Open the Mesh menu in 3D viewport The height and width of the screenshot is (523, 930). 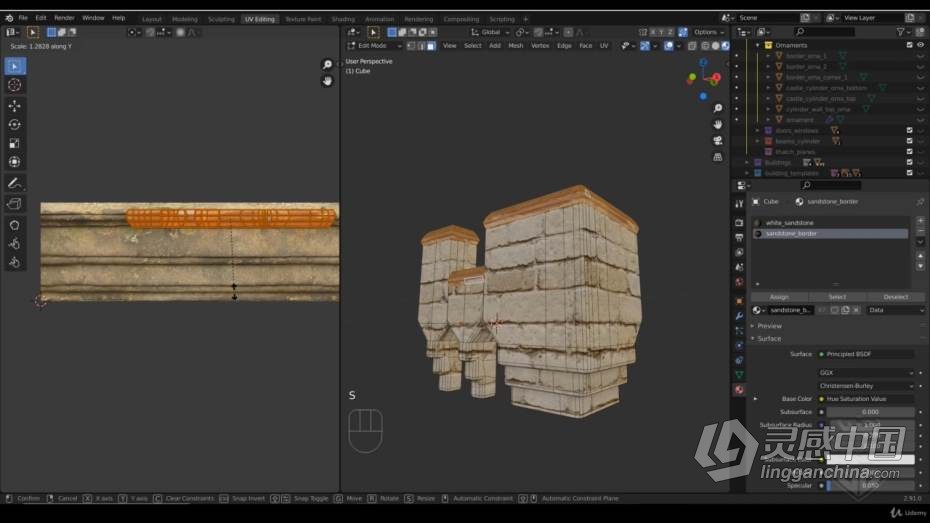[x=515, y=46]
